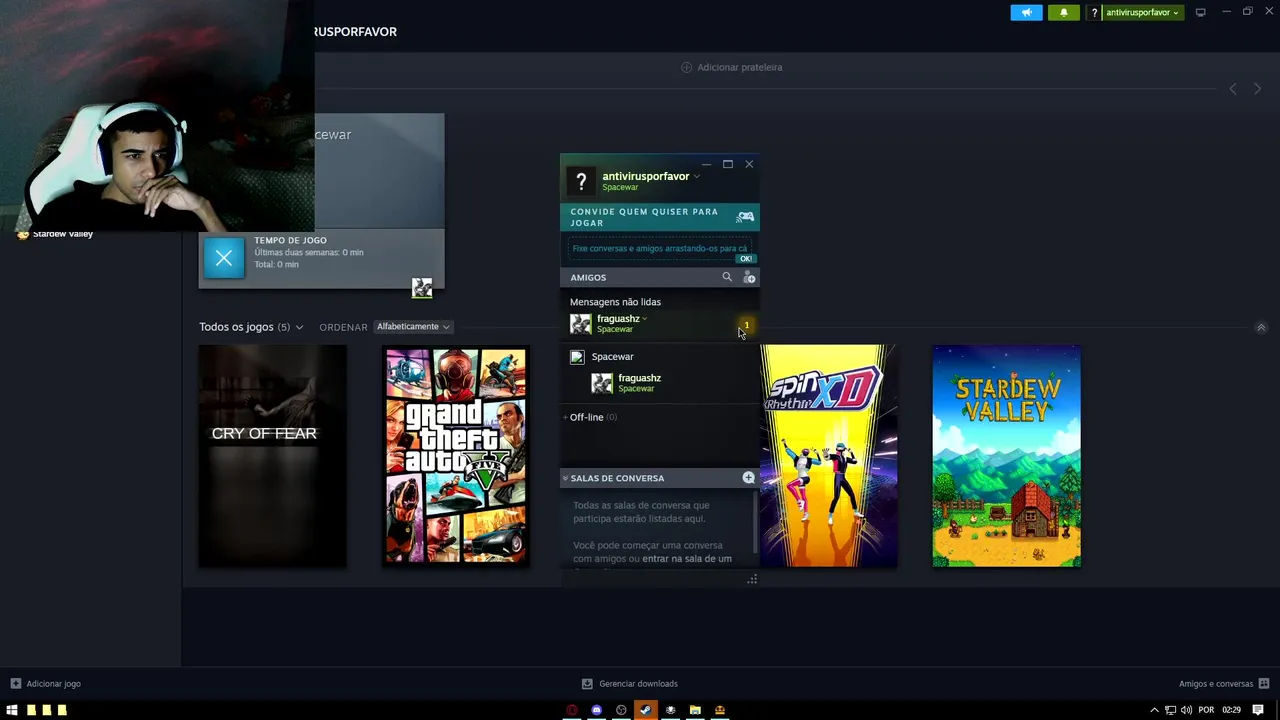Click the Amigos header label
The height and width of the screenshot is (720, 1280).
588,277
